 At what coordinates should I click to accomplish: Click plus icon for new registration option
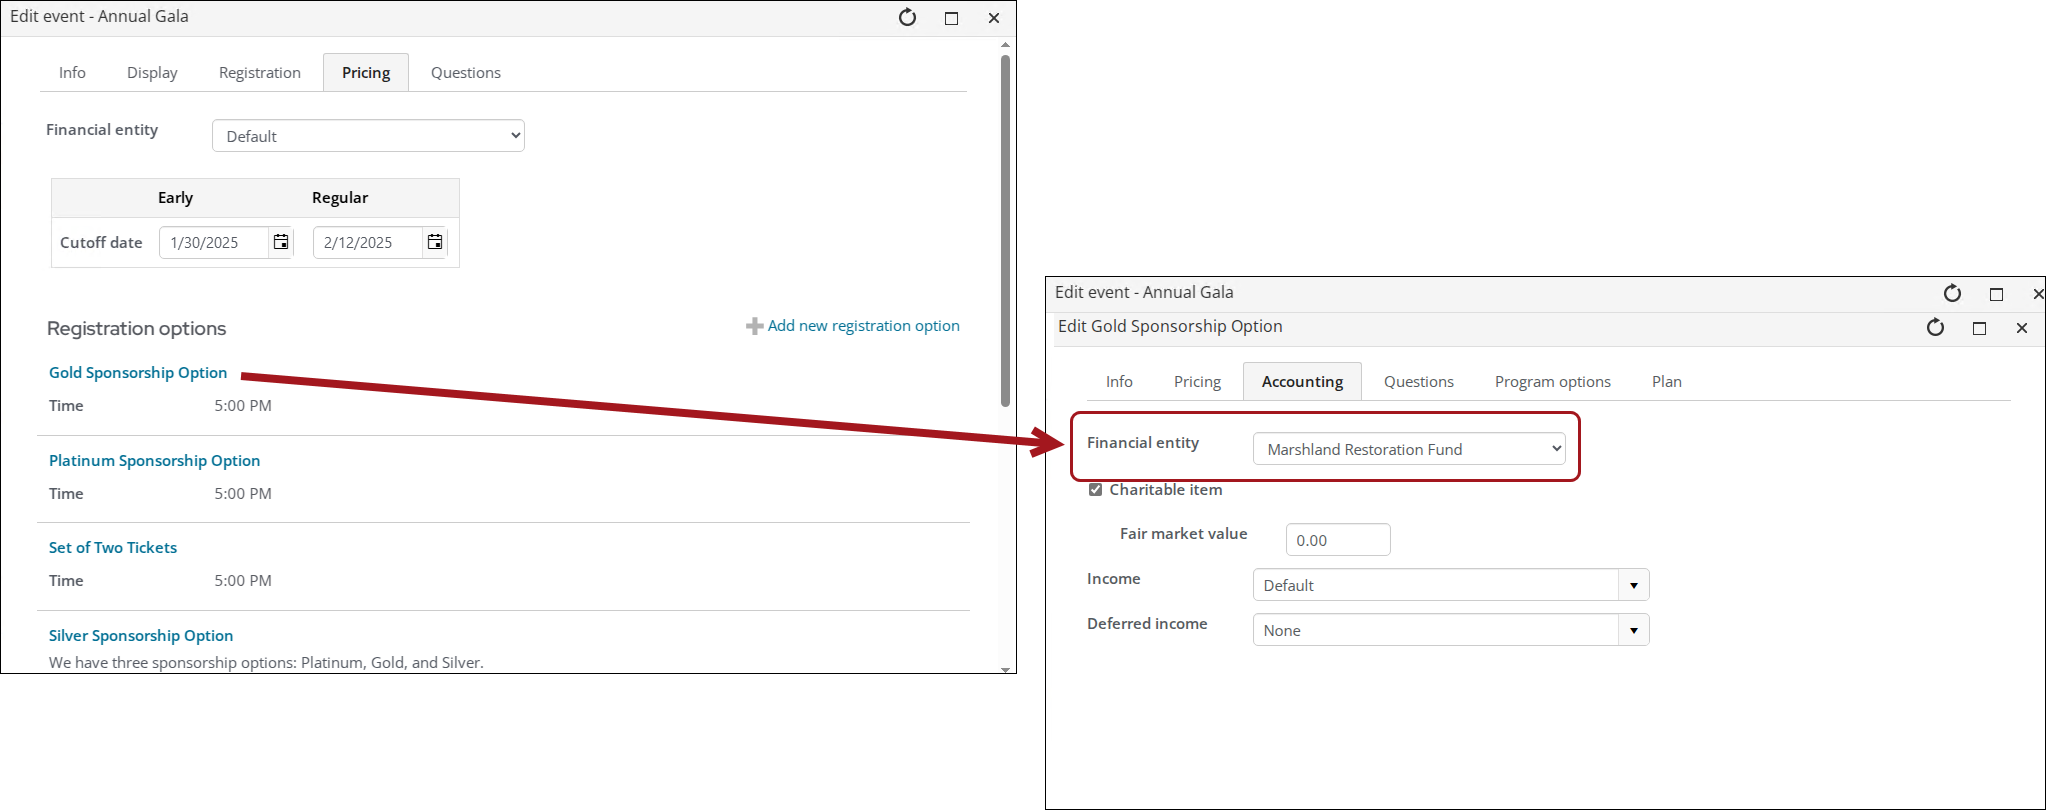(x=754, y=326)
